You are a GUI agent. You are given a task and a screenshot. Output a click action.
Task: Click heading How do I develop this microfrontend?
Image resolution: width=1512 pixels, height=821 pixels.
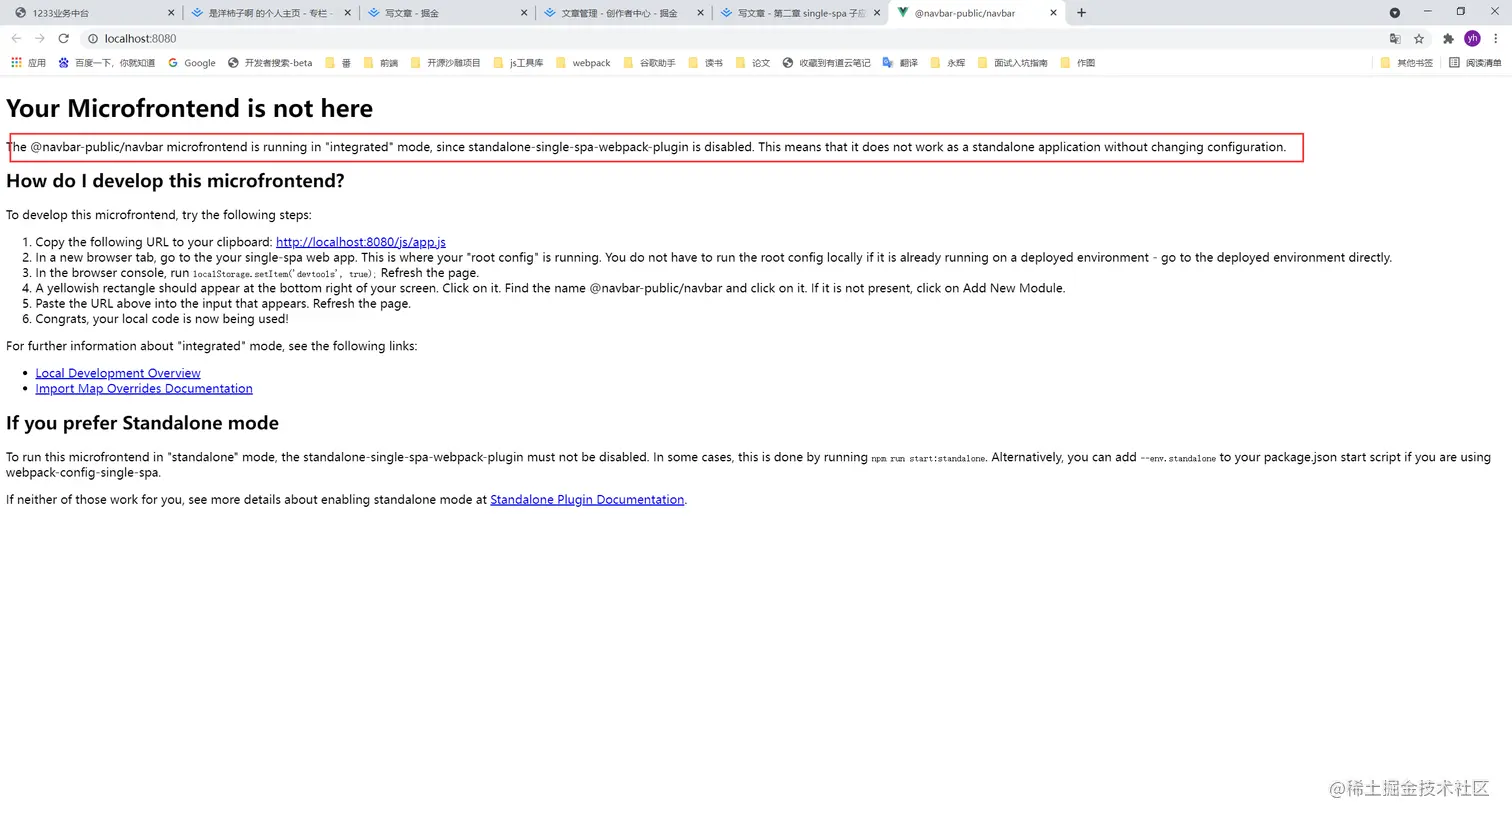pos(175,181)
